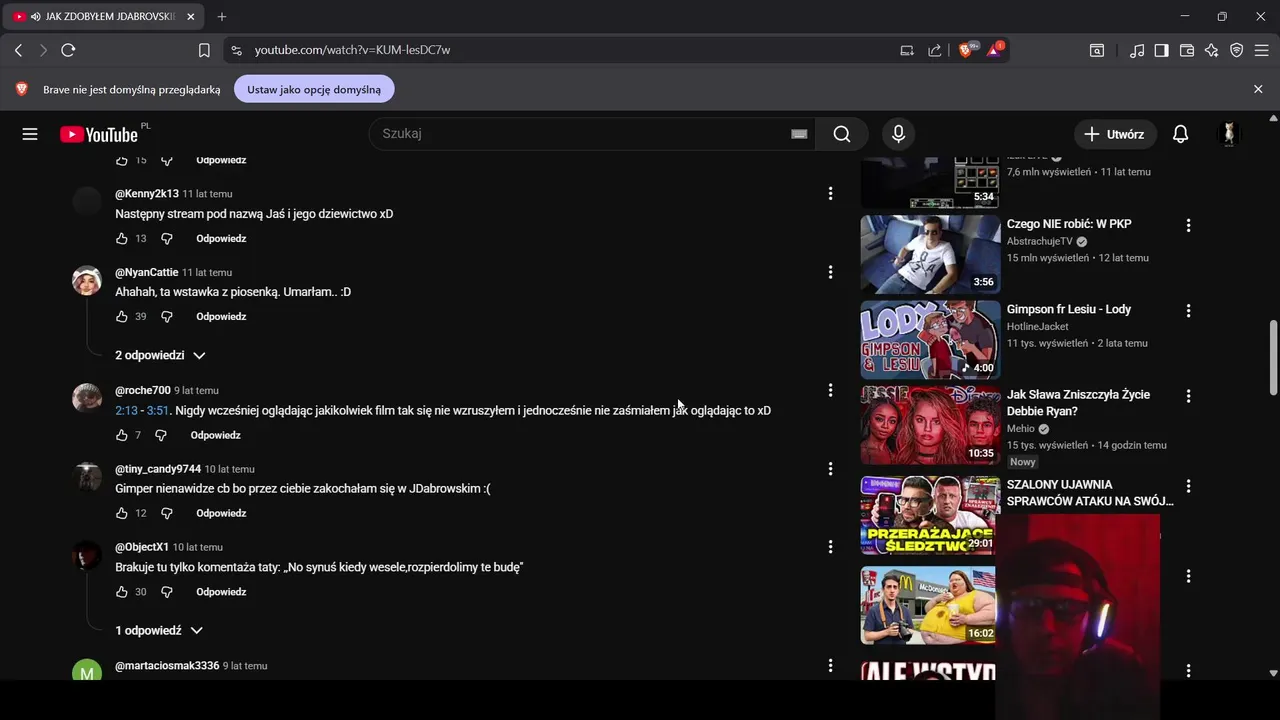Open Brave wallet toolbar icon
The height and width of the screenshot is (720, 1280).
(1187, 50)
